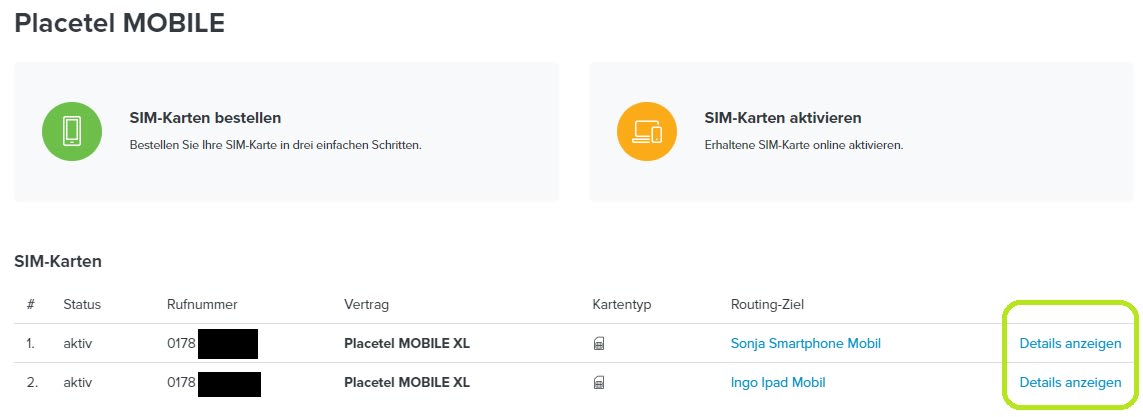Click the Routing-Ziel column header

pyautogui.click(x=768, y=304)
